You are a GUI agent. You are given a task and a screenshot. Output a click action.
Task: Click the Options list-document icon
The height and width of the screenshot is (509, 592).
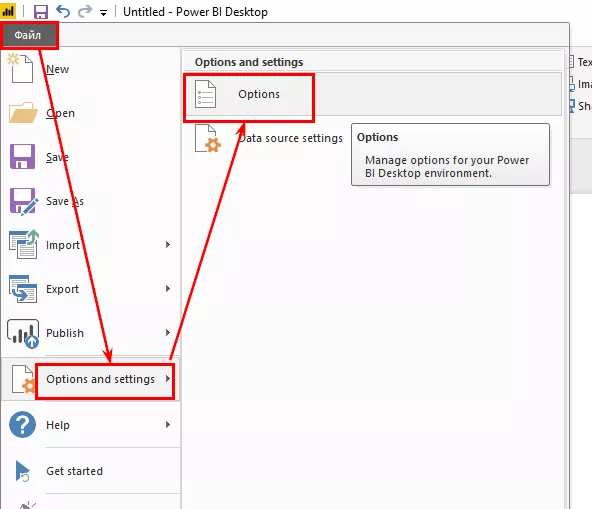tap(205, 94)
